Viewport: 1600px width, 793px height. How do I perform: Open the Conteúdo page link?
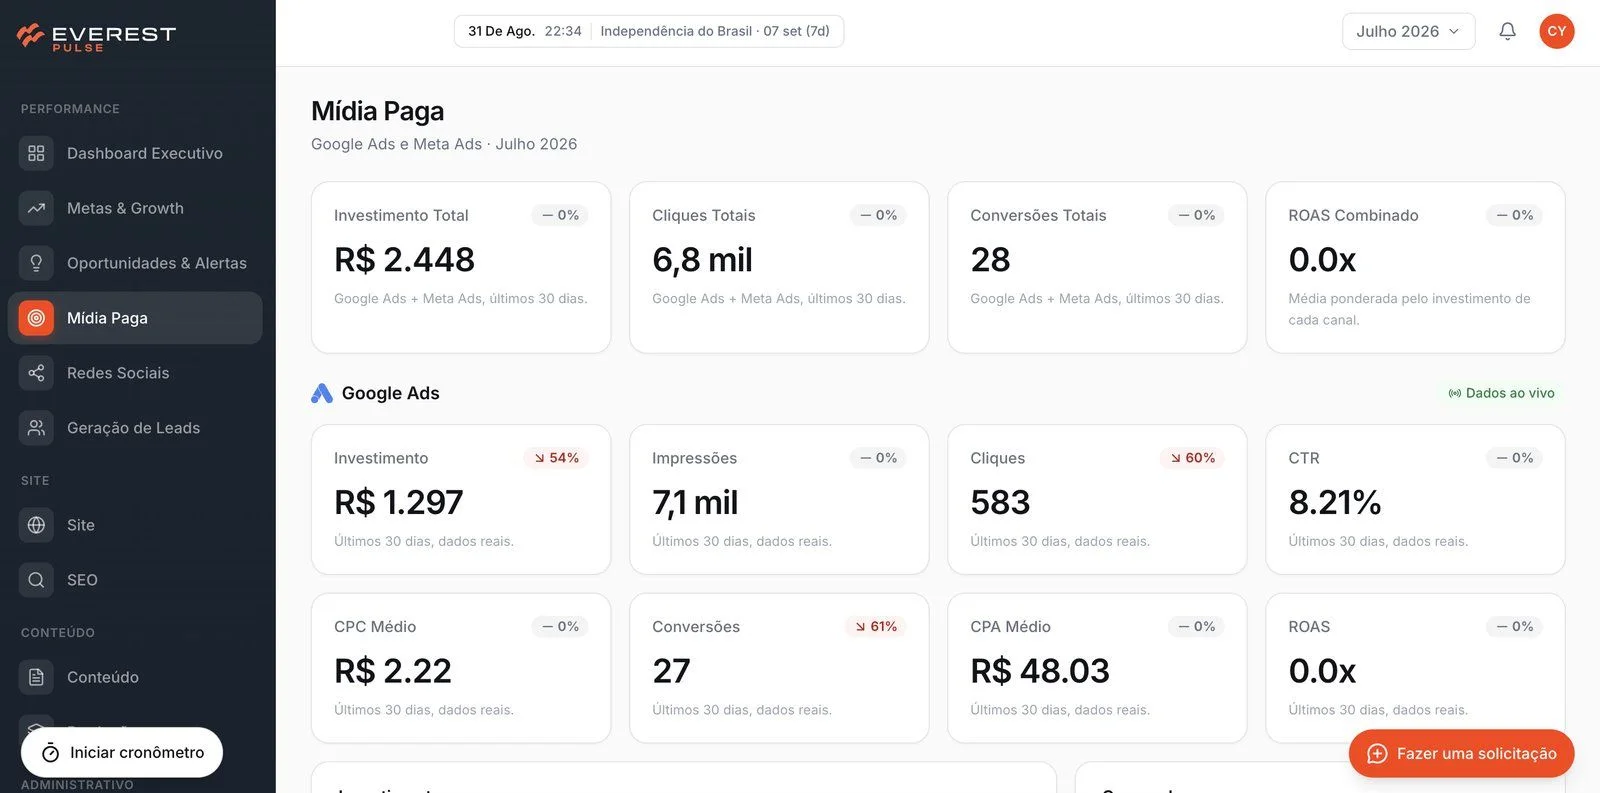(x=135, y=677)
